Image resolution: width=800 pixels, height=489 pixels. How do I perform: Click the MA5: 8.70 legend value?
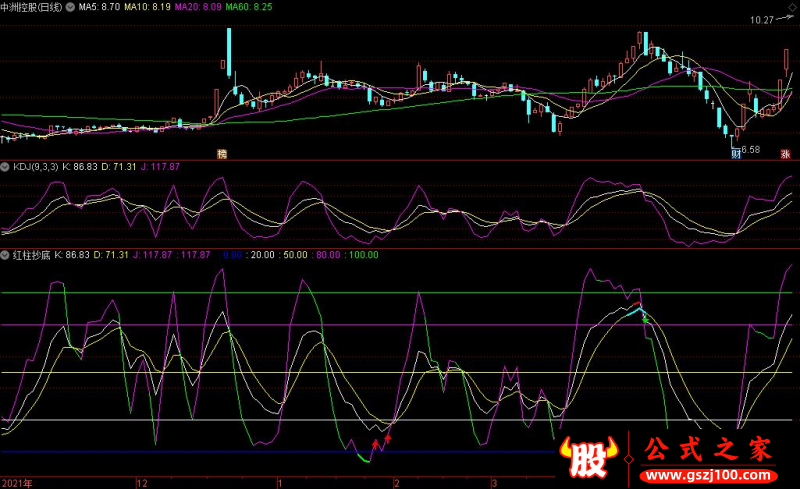tap(99, 7)
